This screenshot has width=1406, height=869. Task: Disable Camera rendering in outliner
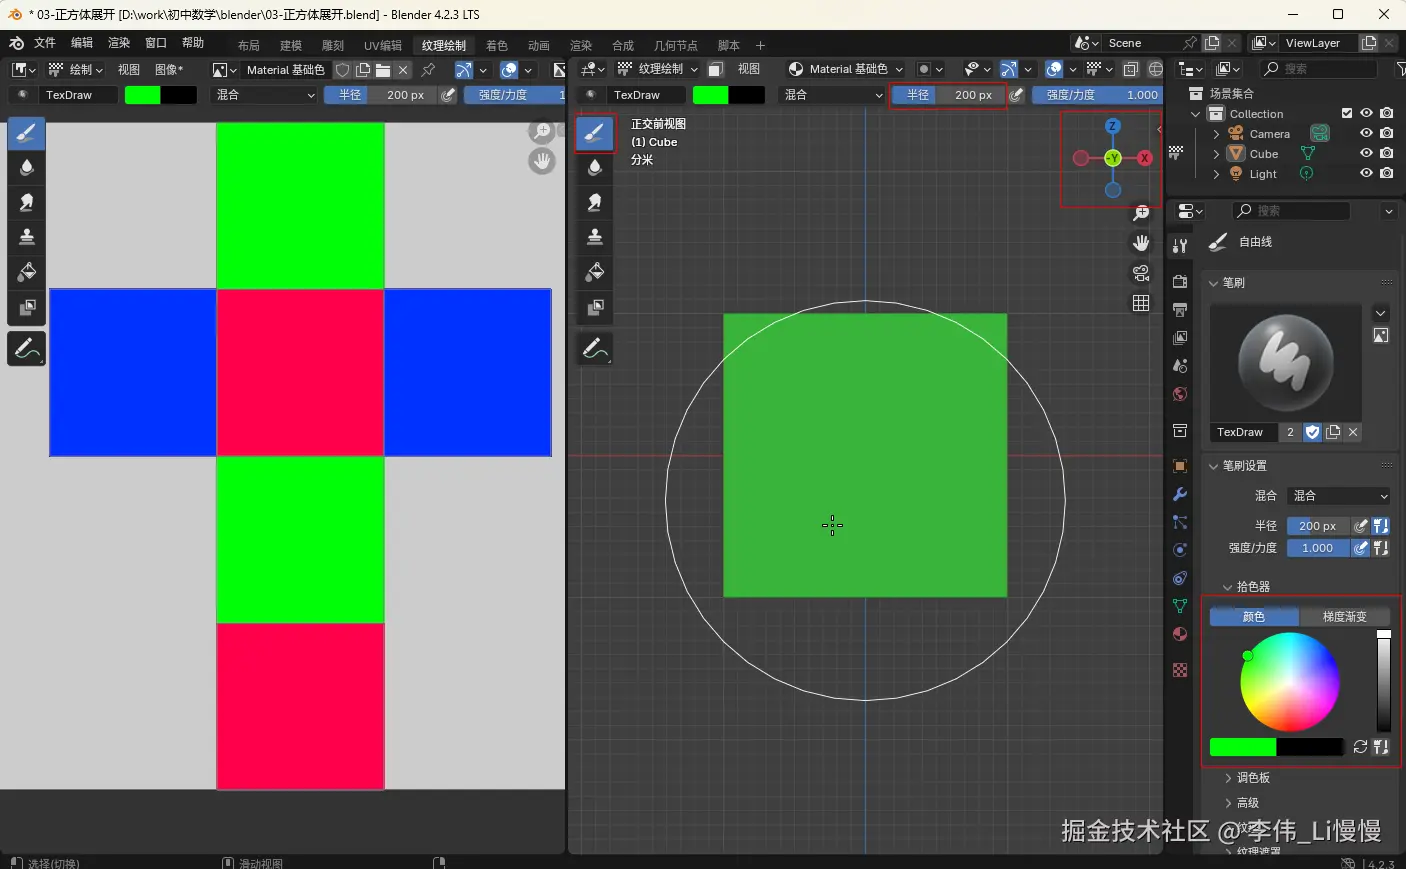pos(1386,133)
